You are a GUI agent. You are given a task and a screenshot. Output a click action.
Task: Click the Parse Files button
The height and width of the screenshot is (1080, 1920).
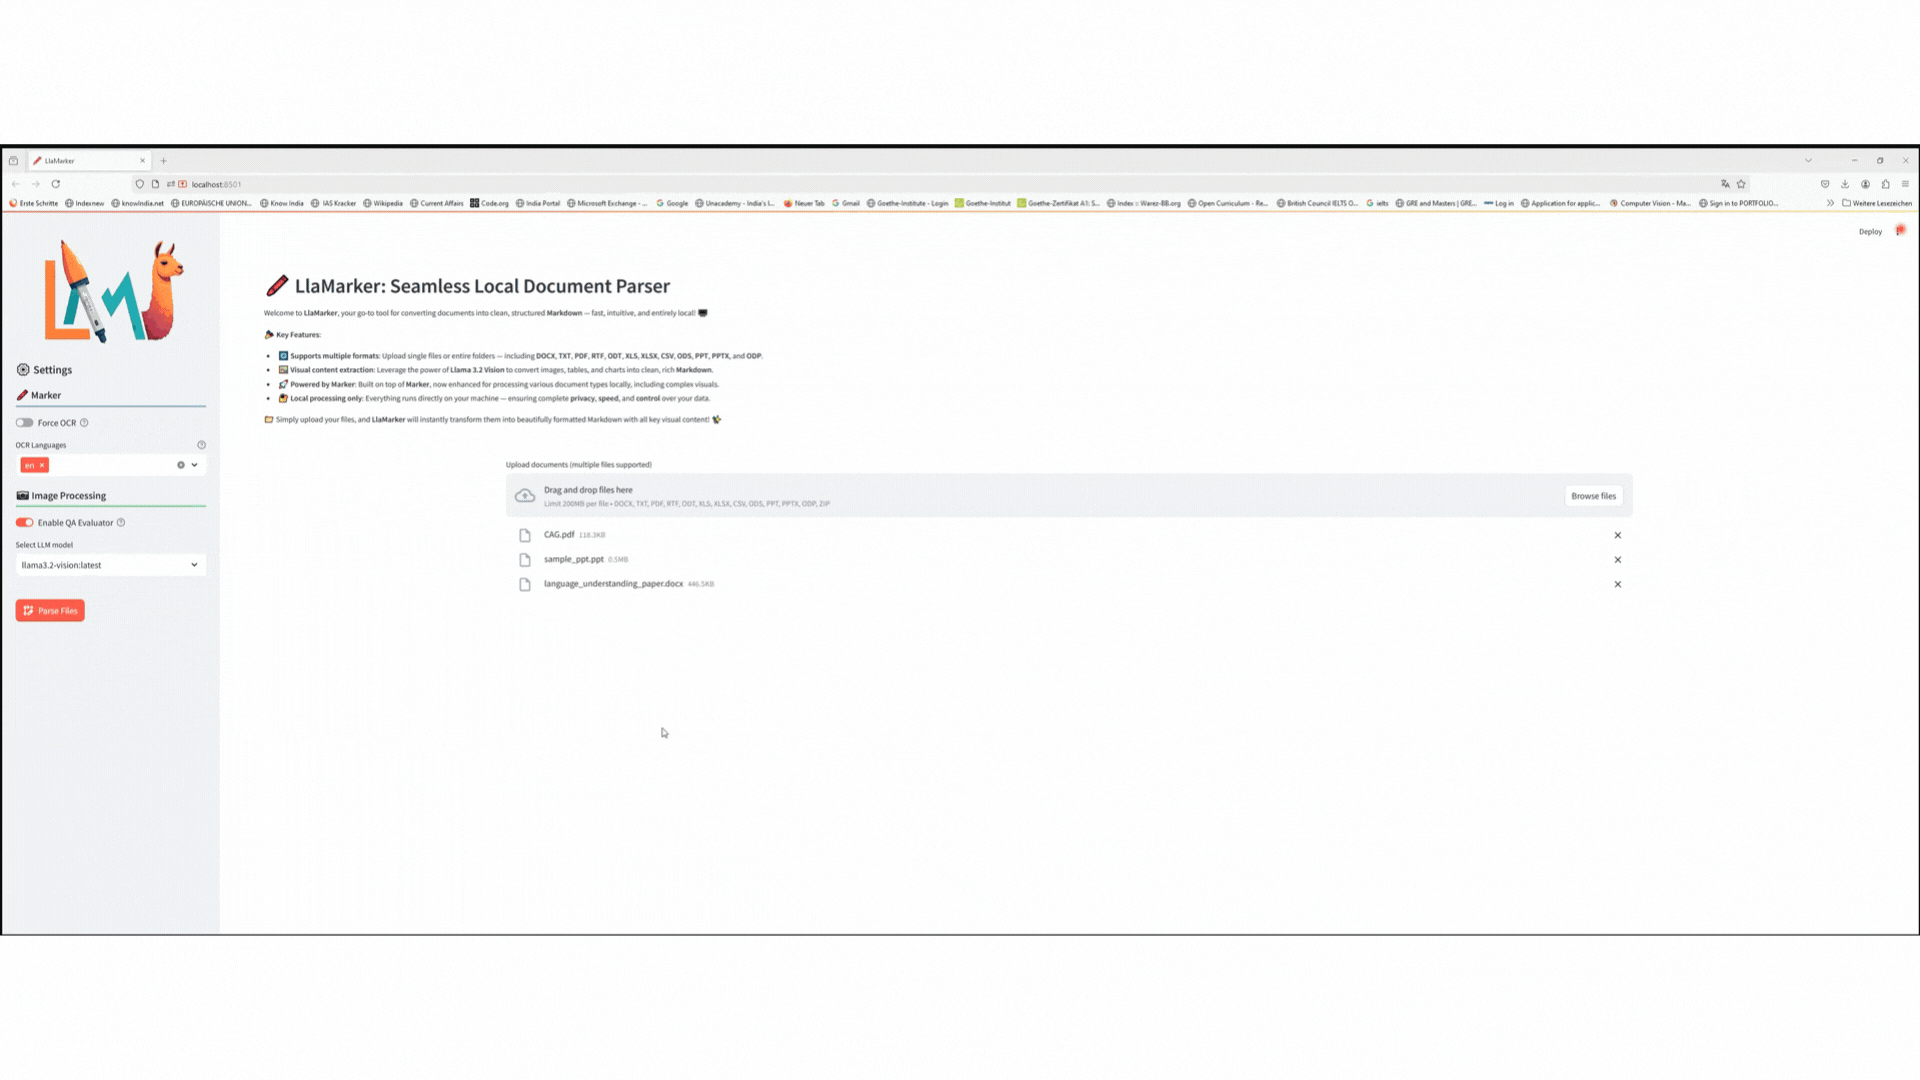pos(50,610)
